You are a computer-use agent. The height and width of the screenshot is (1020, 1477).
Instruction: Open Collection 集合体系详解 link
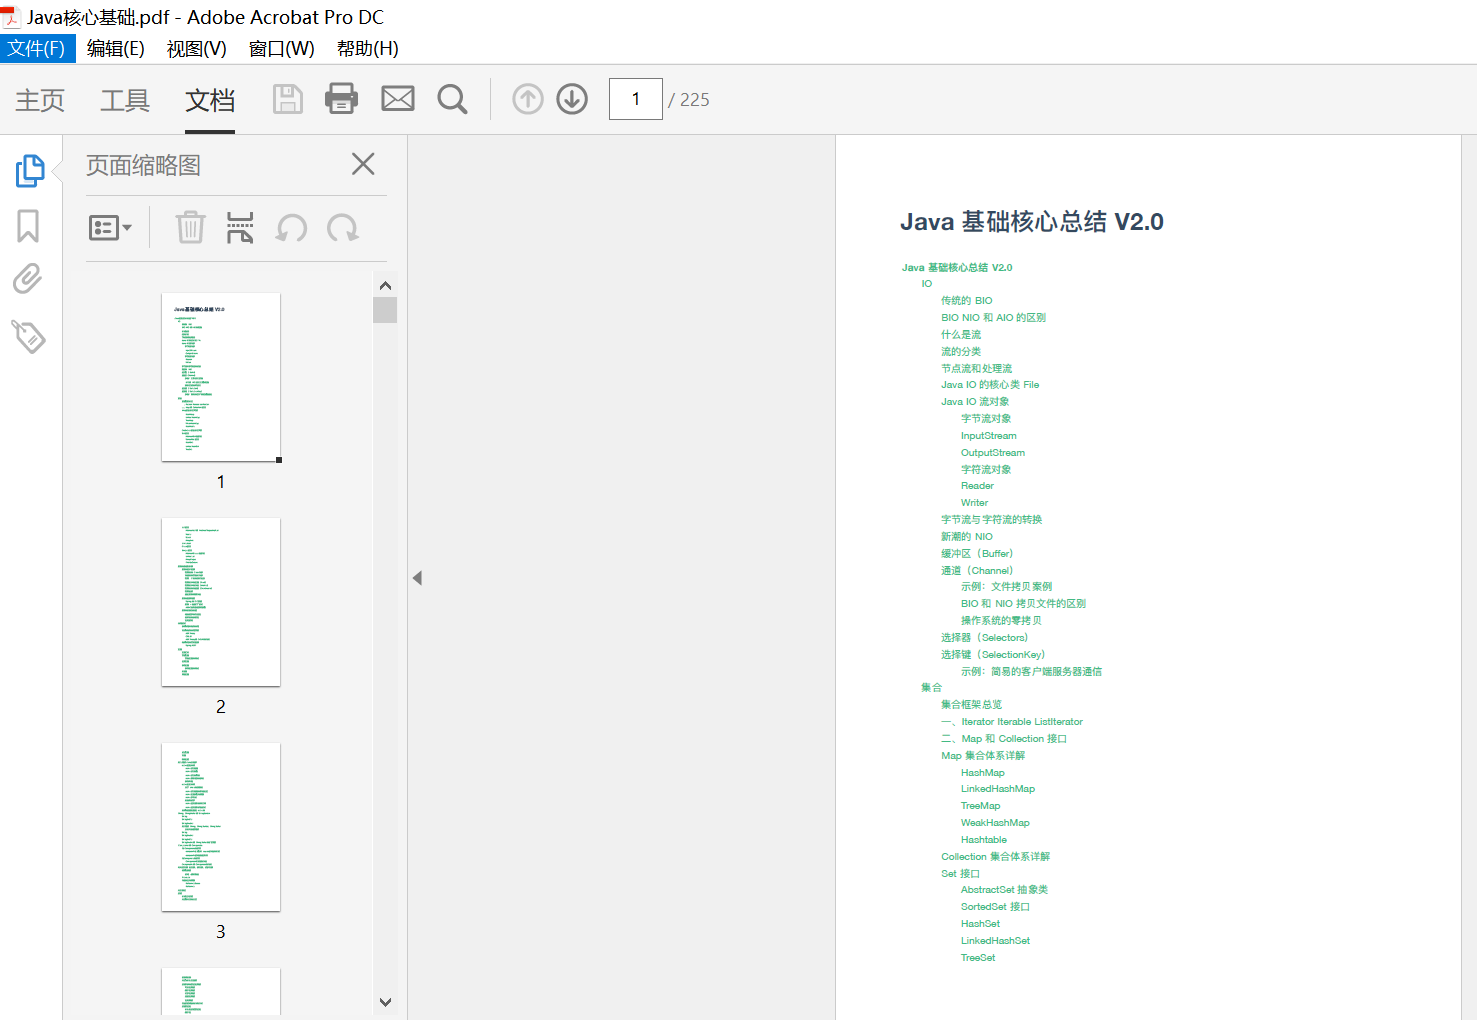(995, 856)
